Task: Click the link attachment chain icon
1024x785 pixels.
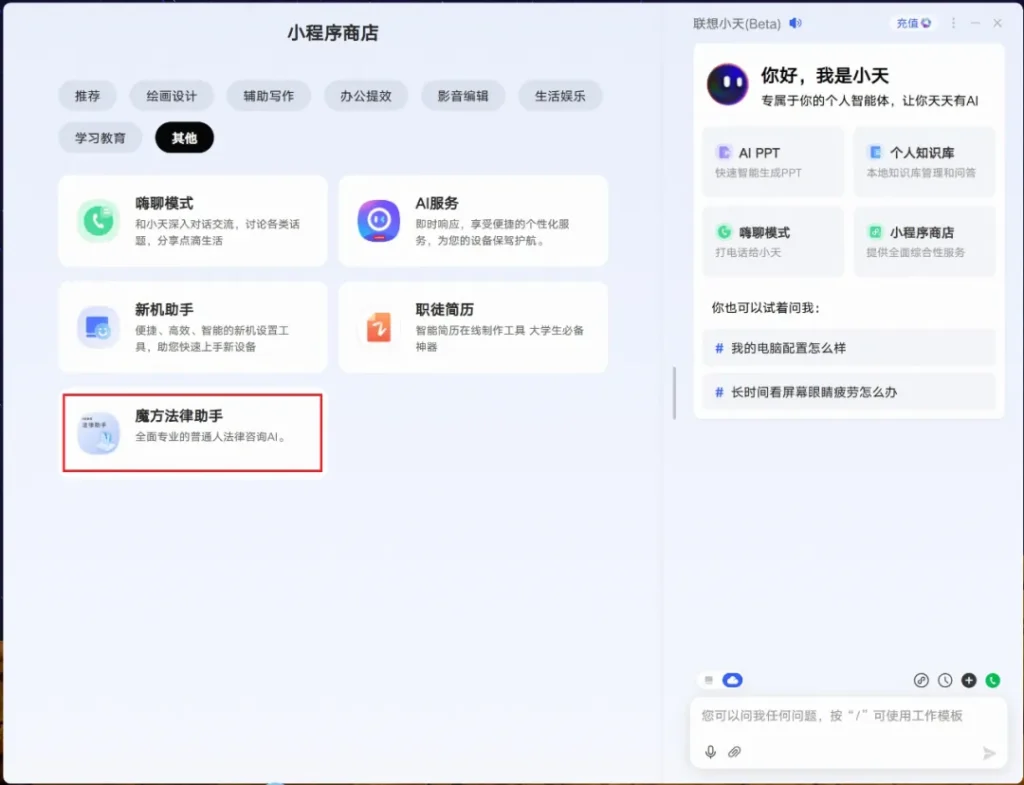Action: click(921, 680)
